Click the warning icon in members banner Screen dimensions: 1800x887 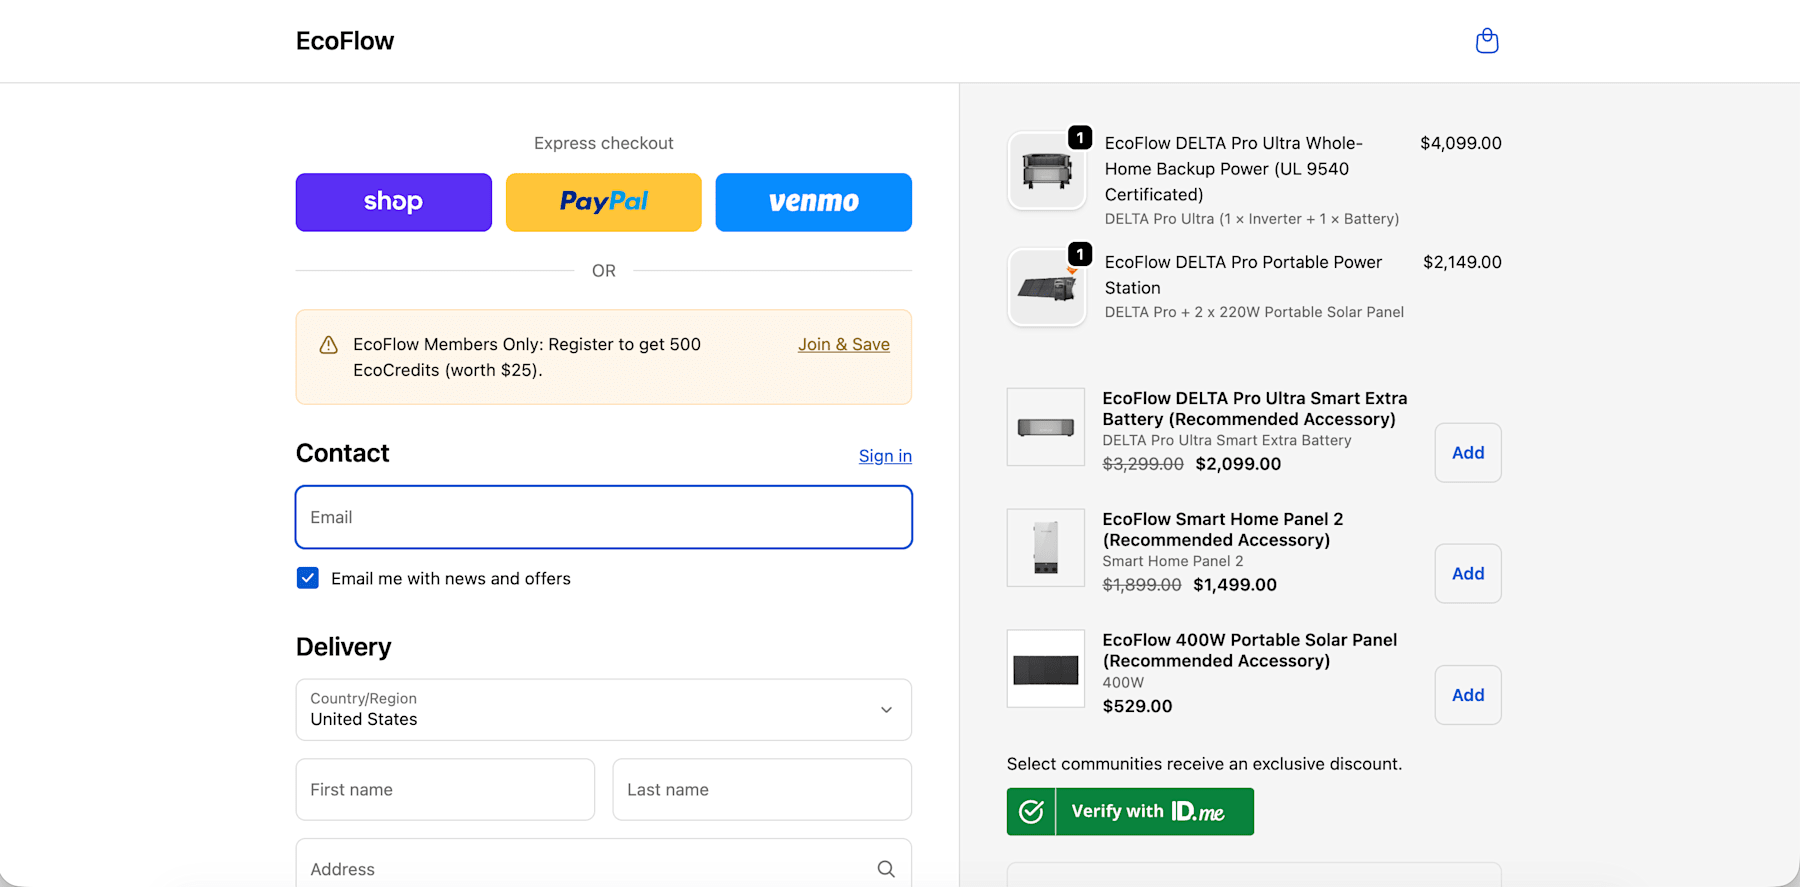[328, 345]
